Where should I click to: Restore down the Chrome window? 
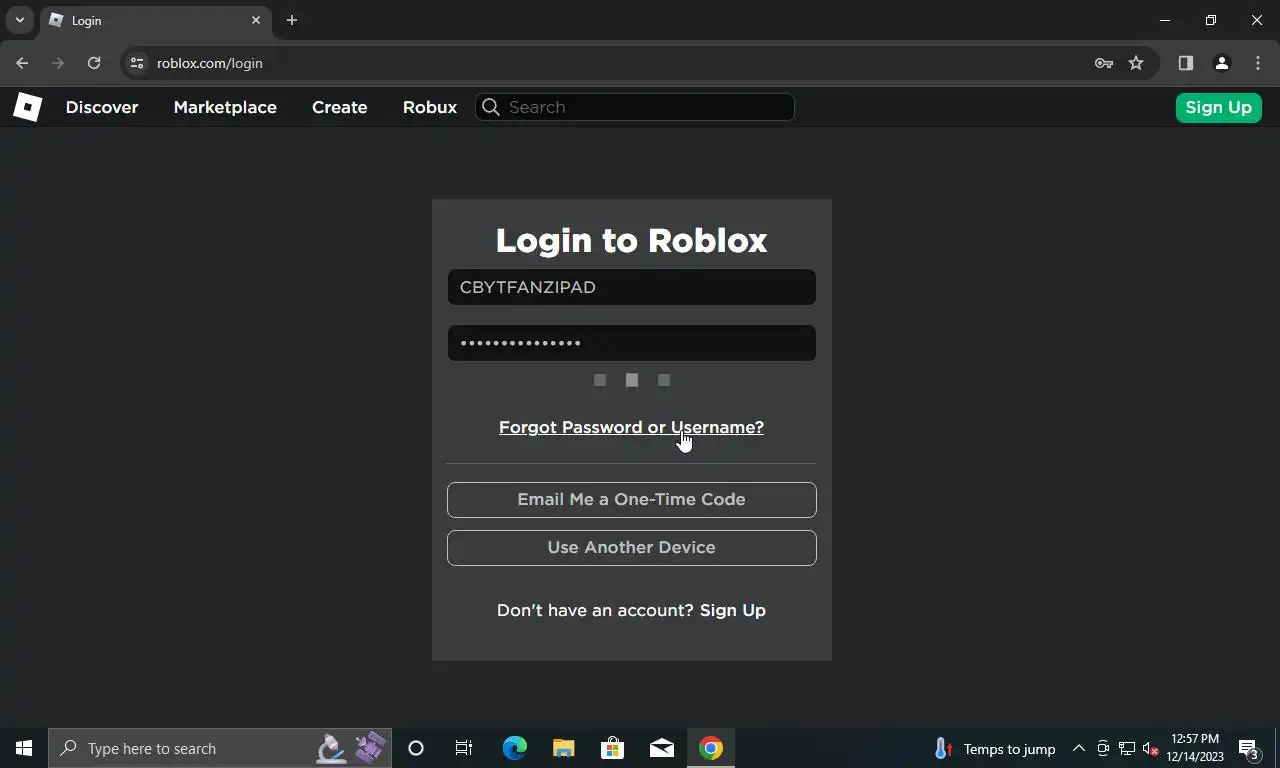pyautogui.click(x=1211, y=20)
